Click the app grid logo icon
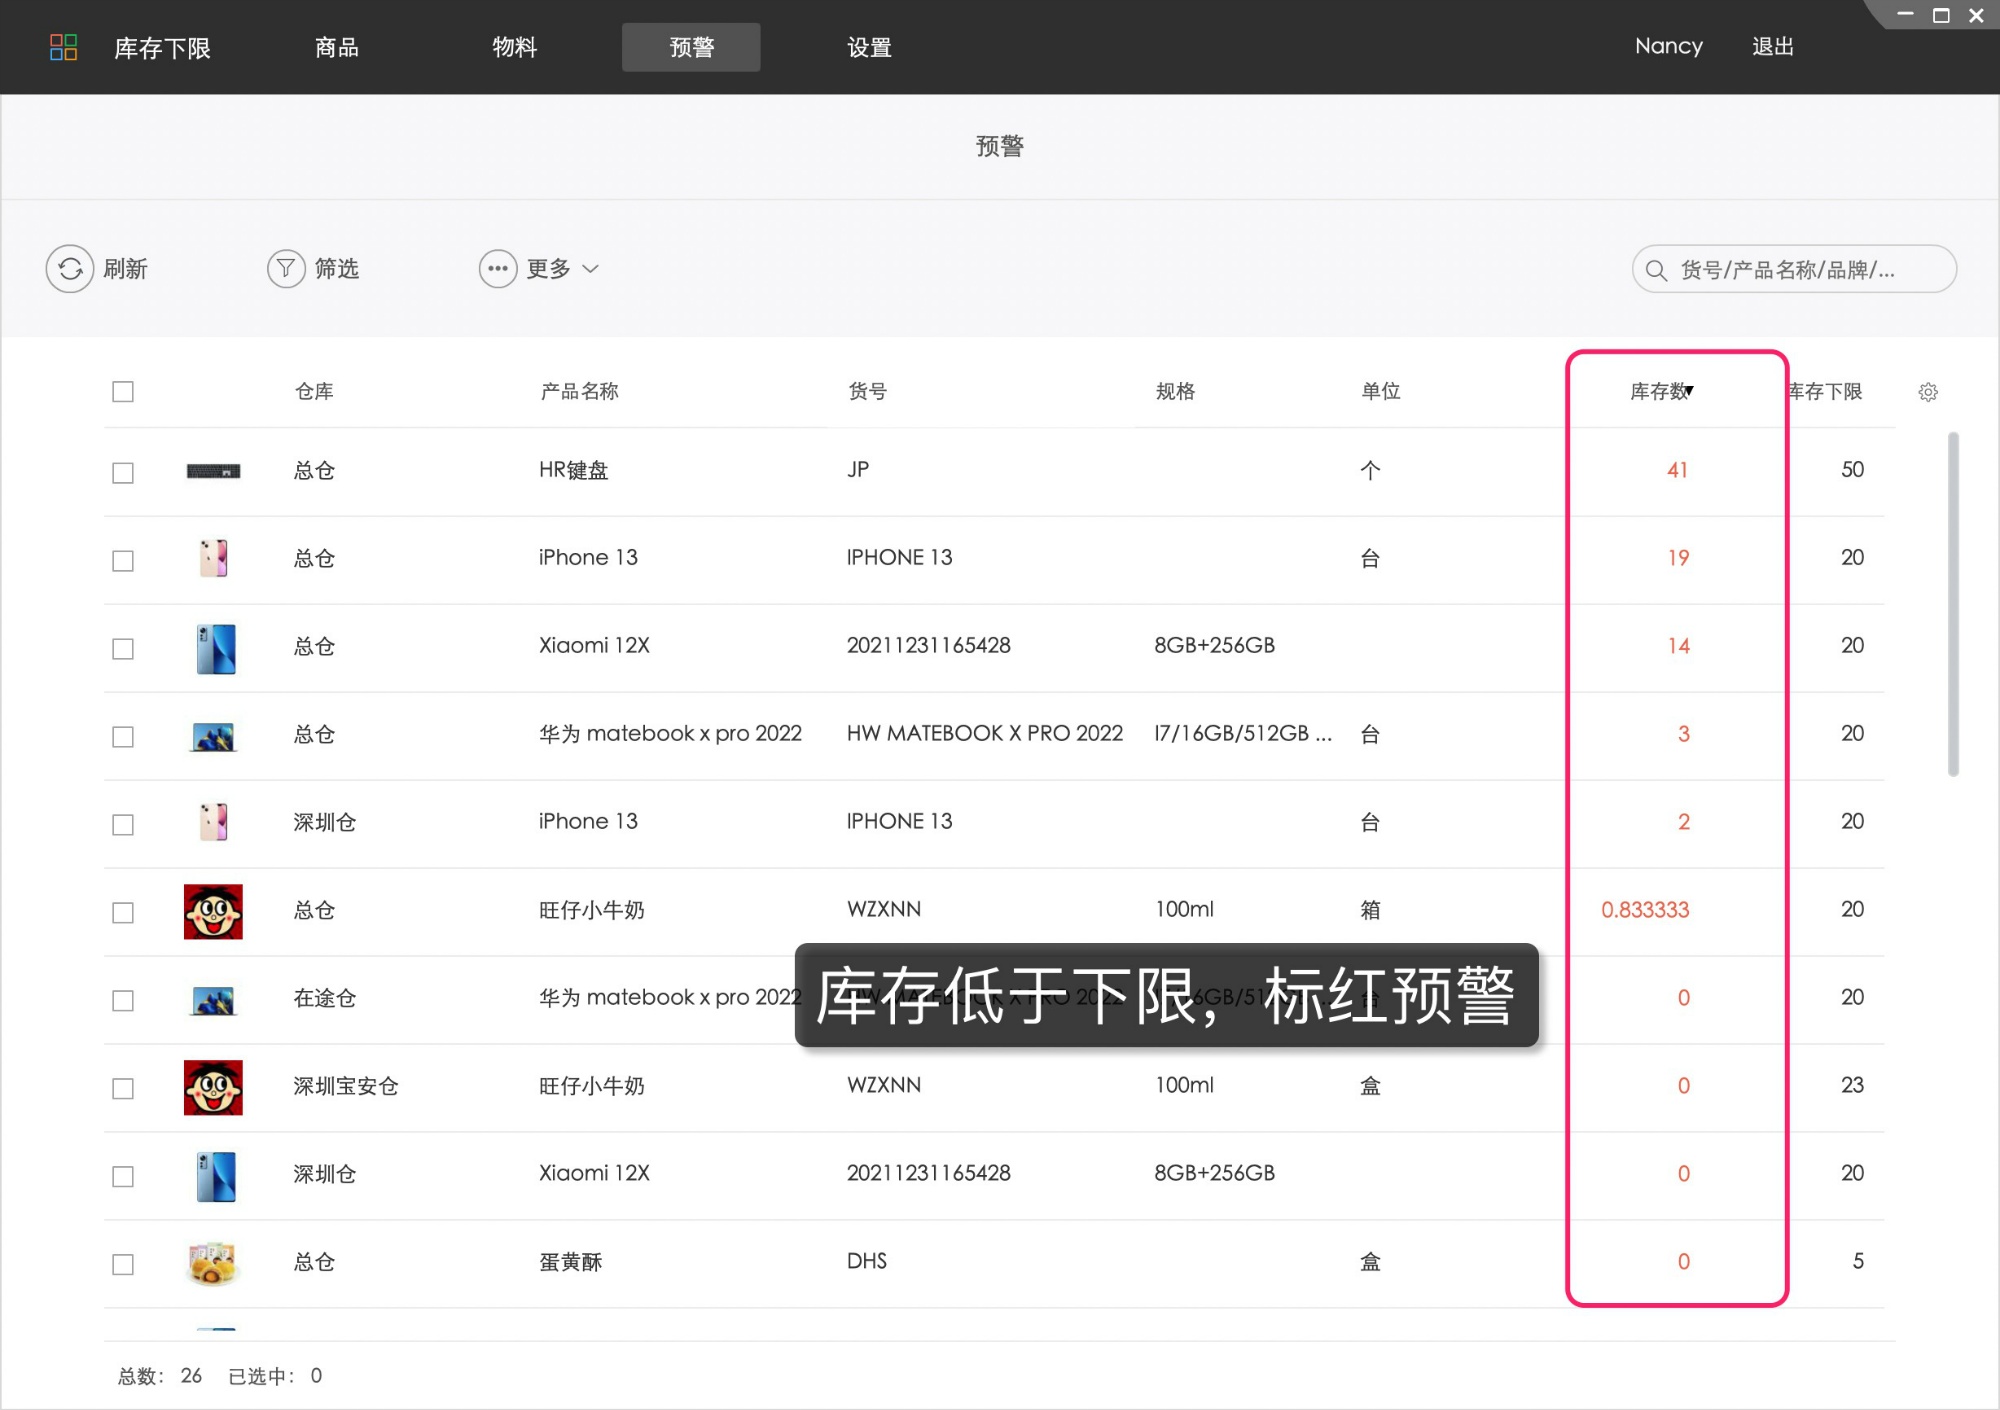This screenshot has height=1410, width=2000. point(63,47)
